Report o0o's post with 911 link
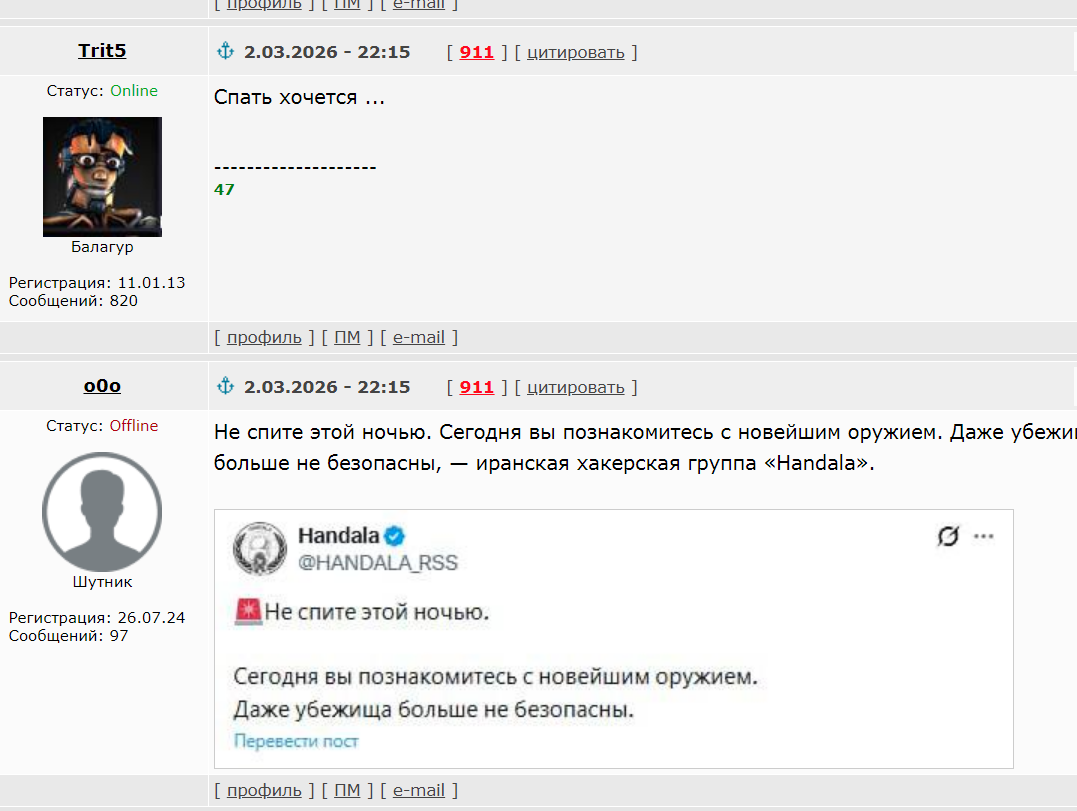Screen dimensions: 1077x811 click(477, 387)
